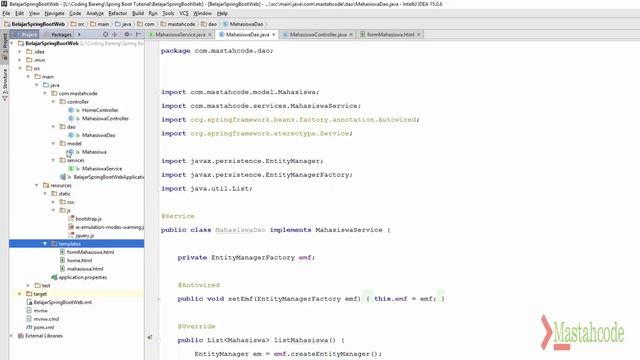Viewport: 640px width, 360px height.
Task: Close the MahasiswaController.java tab
Action: click(x=351, y=35)
